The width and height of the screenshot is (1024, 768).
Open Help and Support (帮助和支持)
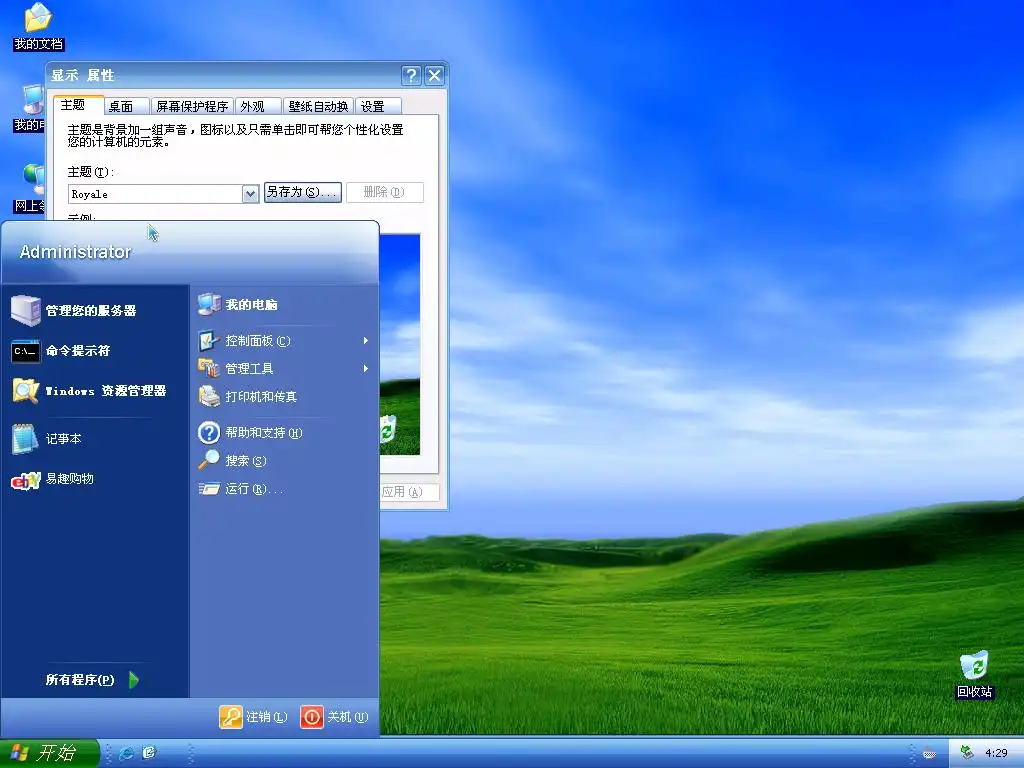[x=250, y=432]
